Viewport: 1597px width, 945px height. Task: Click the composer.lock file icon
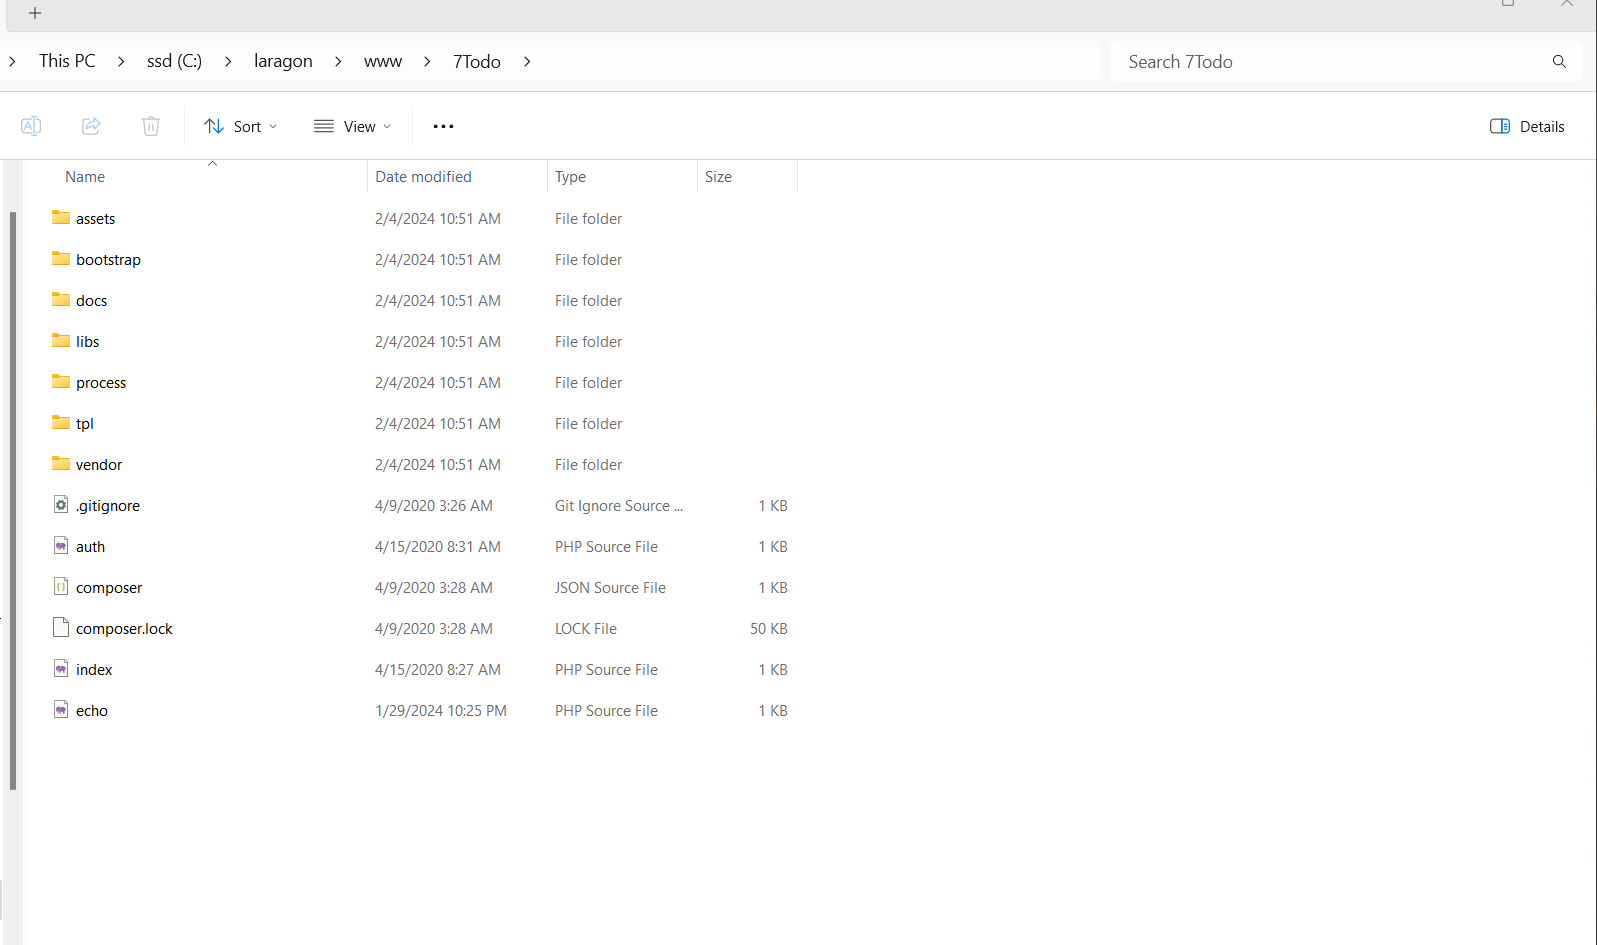[x=61, y=628]
